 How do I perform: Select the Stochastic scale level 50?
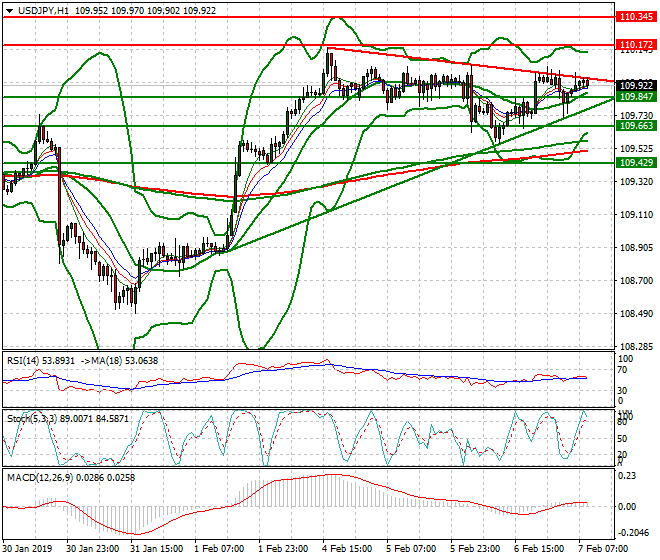click(x=622, y=439)
